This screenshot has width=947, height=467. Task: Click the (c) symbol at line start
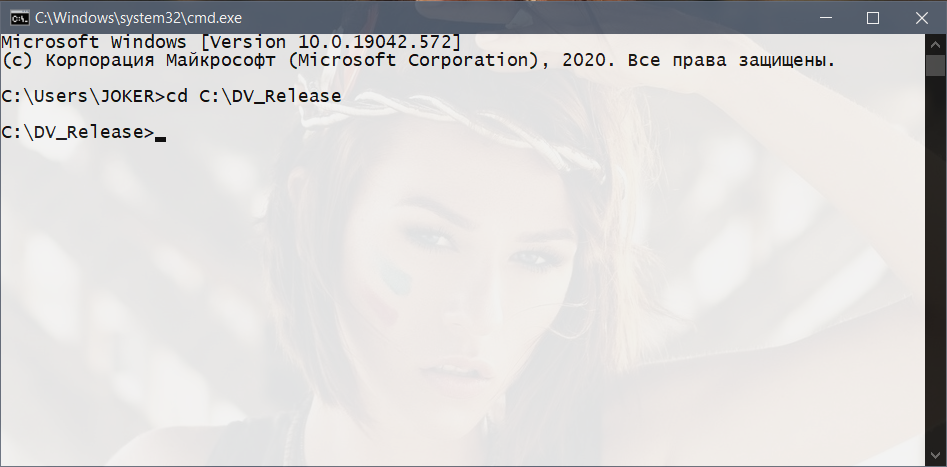point(18,60)
